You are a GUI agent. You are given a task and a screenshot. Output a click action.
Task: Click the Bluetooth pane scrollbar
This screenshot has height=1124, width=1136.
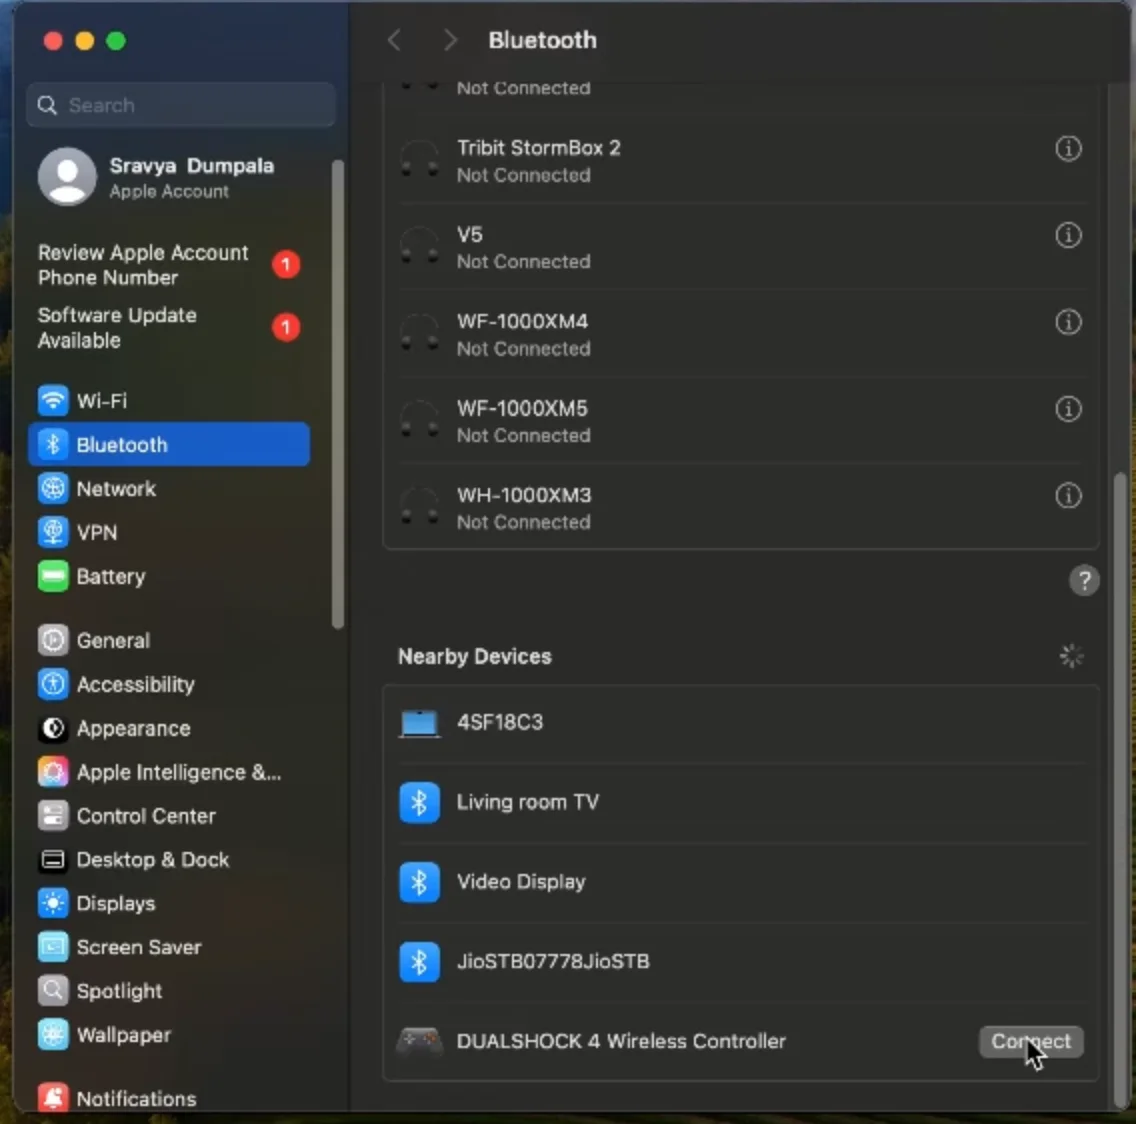click(x=1120, y=790)
